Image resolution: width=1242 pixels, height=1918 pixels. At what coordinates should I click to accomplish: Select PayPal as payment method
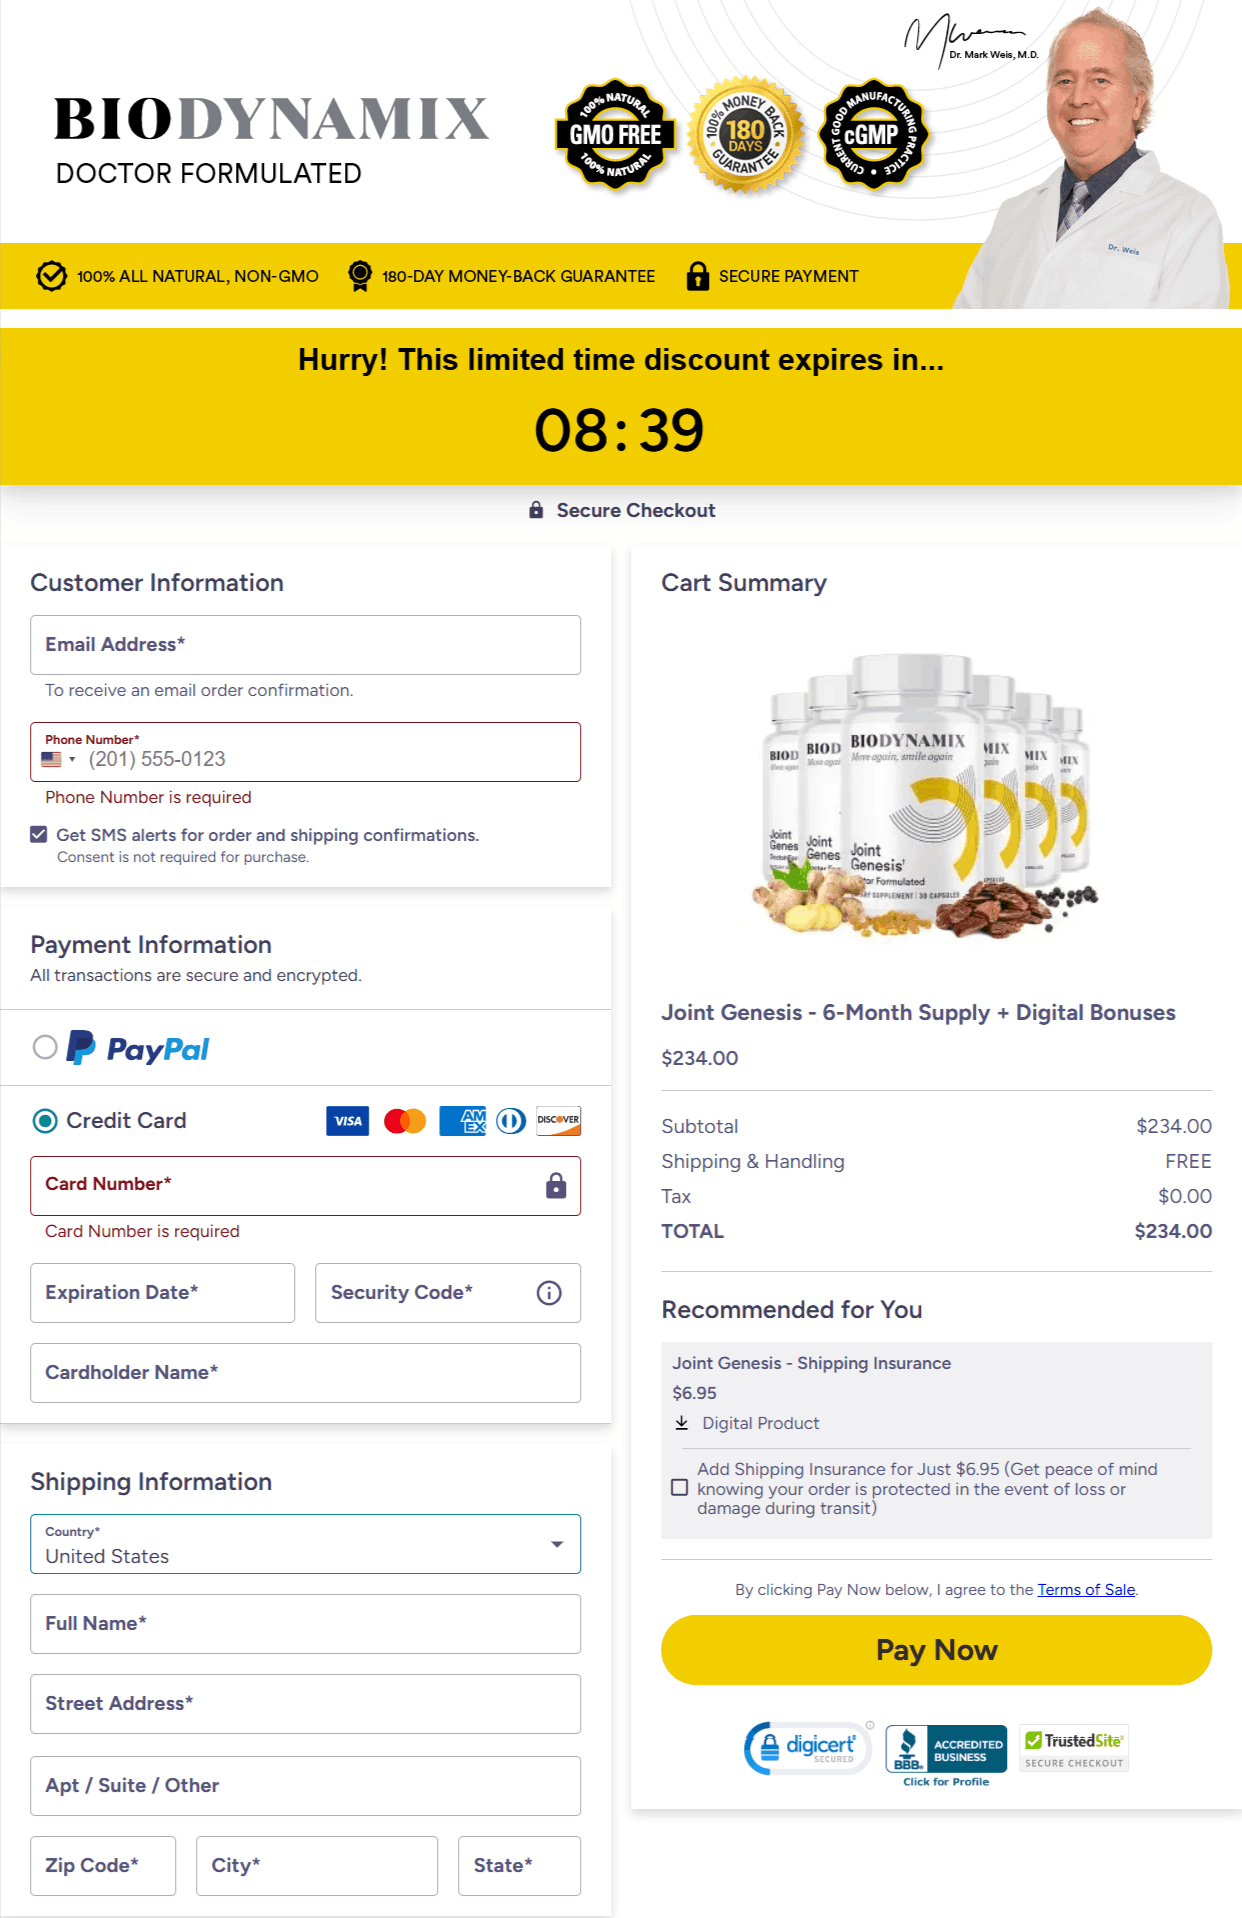(x=44, y=1047)
